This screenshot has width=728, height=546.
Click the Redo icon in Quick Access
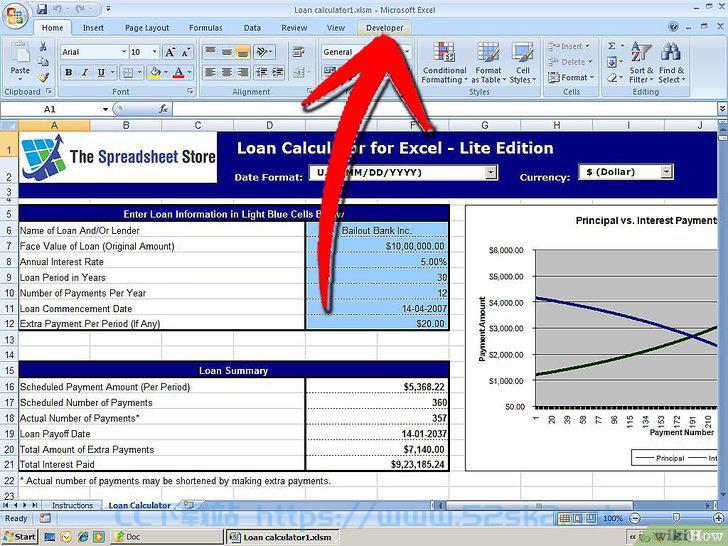pyautogui.click(x=79, y=8)
